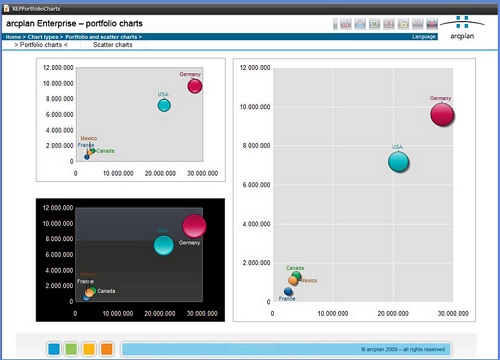500x360 pixels.
Task: Click the USA label in the top-left chart
Action: 163,94
